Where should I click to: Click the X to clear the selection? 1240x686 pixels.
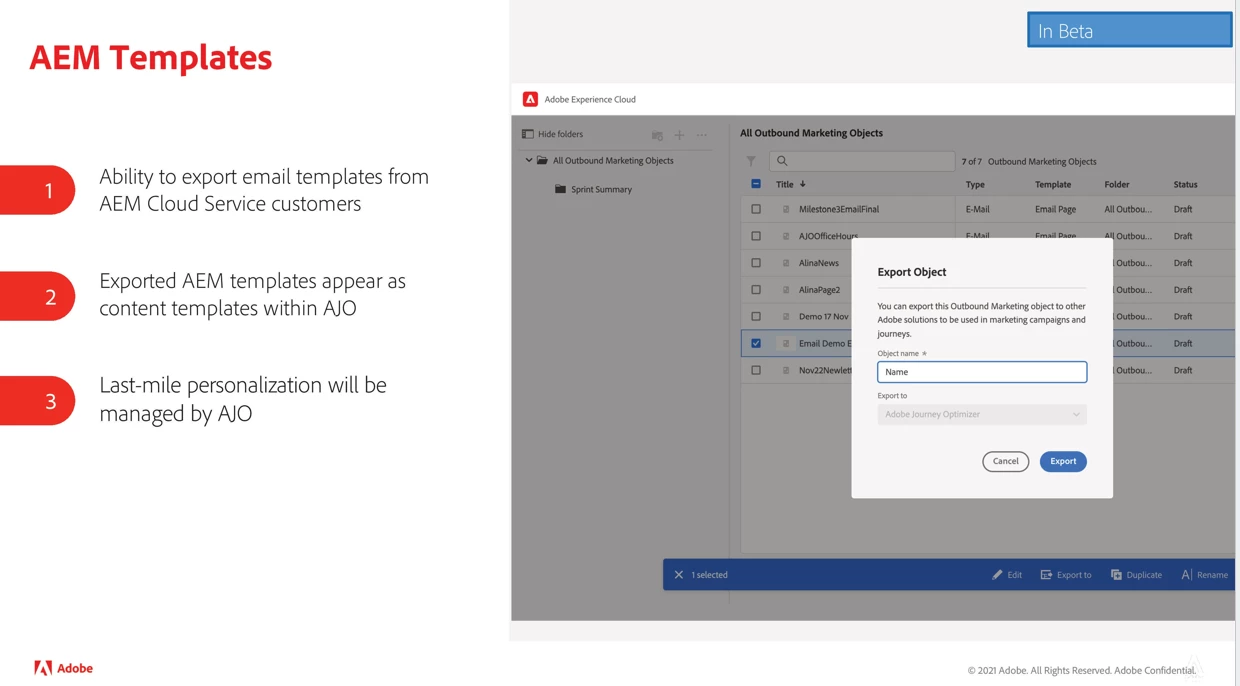tap(679, 575)
